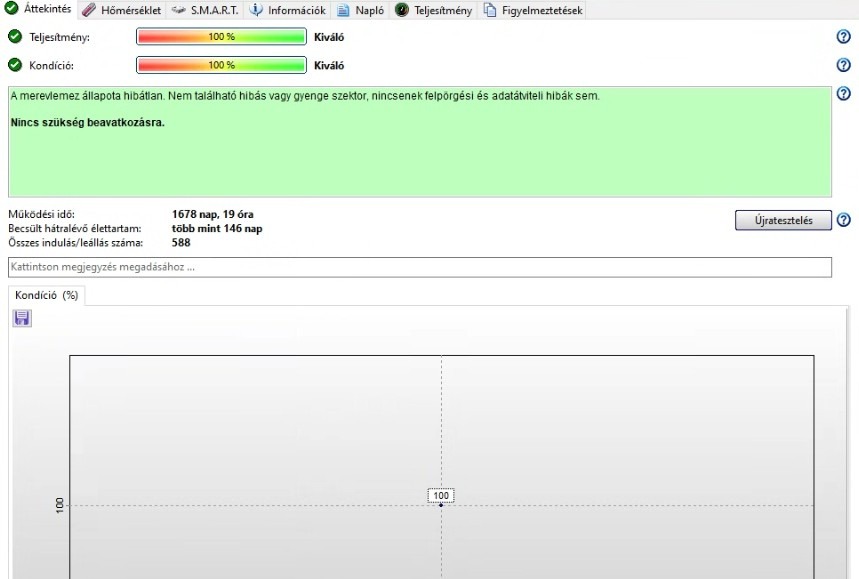Click the green checkmark next to Kondíció

point(15,65)
